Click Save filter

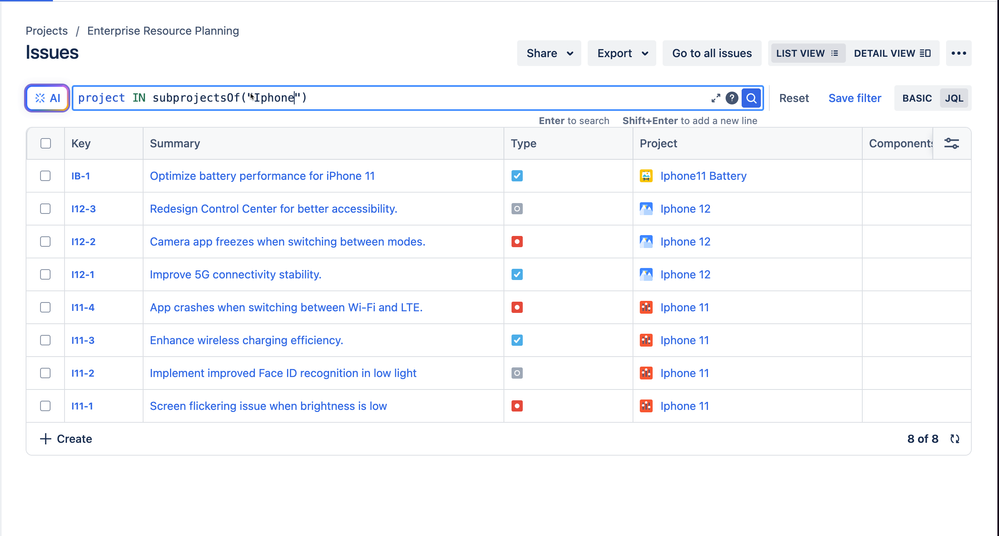click(854, 98)
